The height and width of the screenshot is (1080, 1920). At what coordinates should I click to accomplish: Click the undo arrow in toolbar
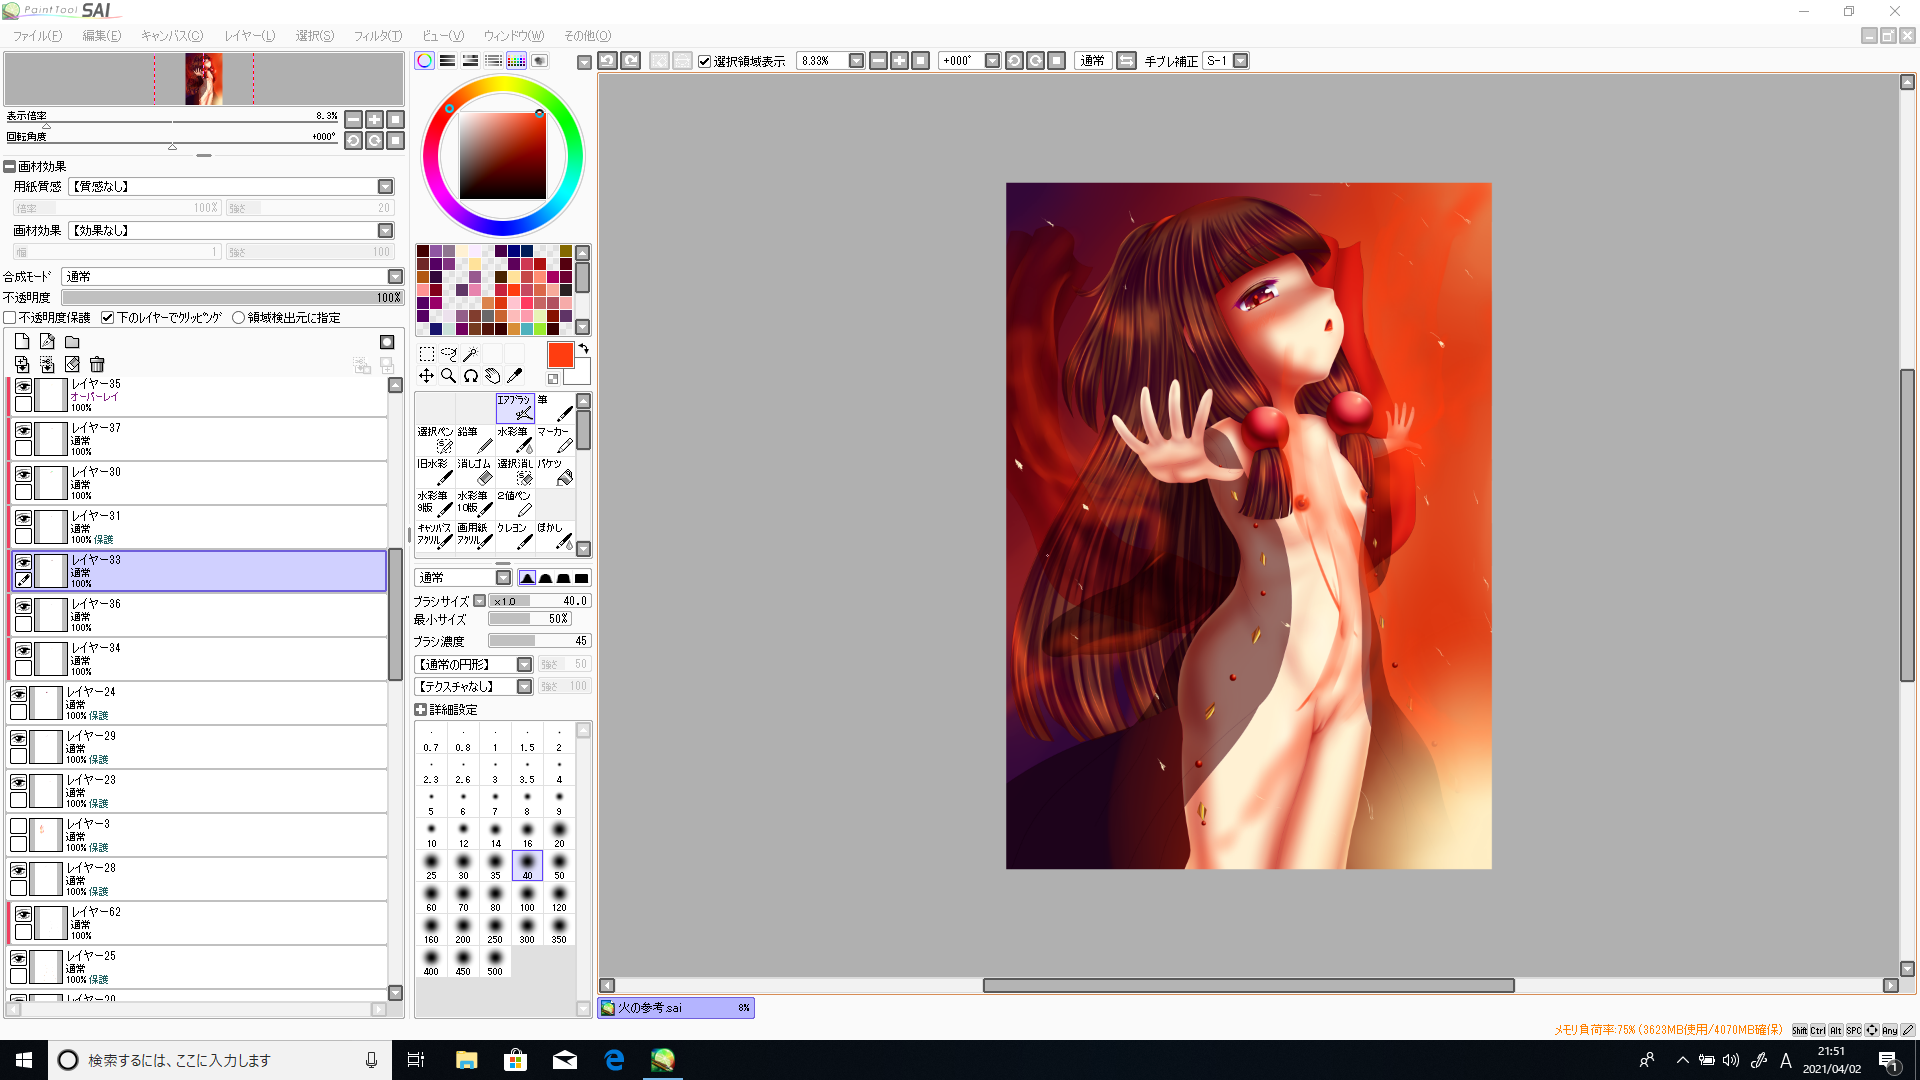click(607, 61)
